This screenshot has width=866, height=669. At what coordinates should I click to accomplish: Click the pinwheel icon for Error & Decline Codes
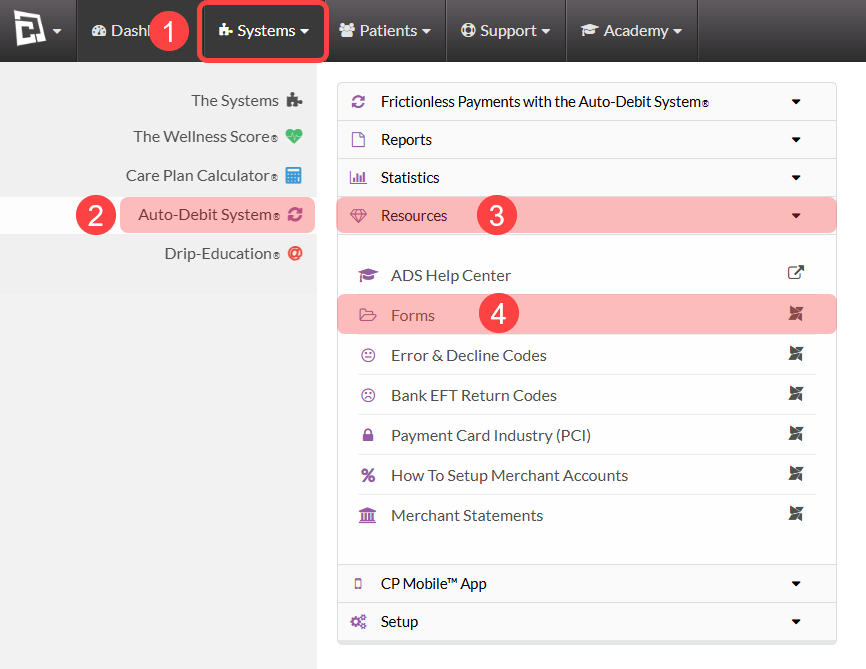pos(795,354)
